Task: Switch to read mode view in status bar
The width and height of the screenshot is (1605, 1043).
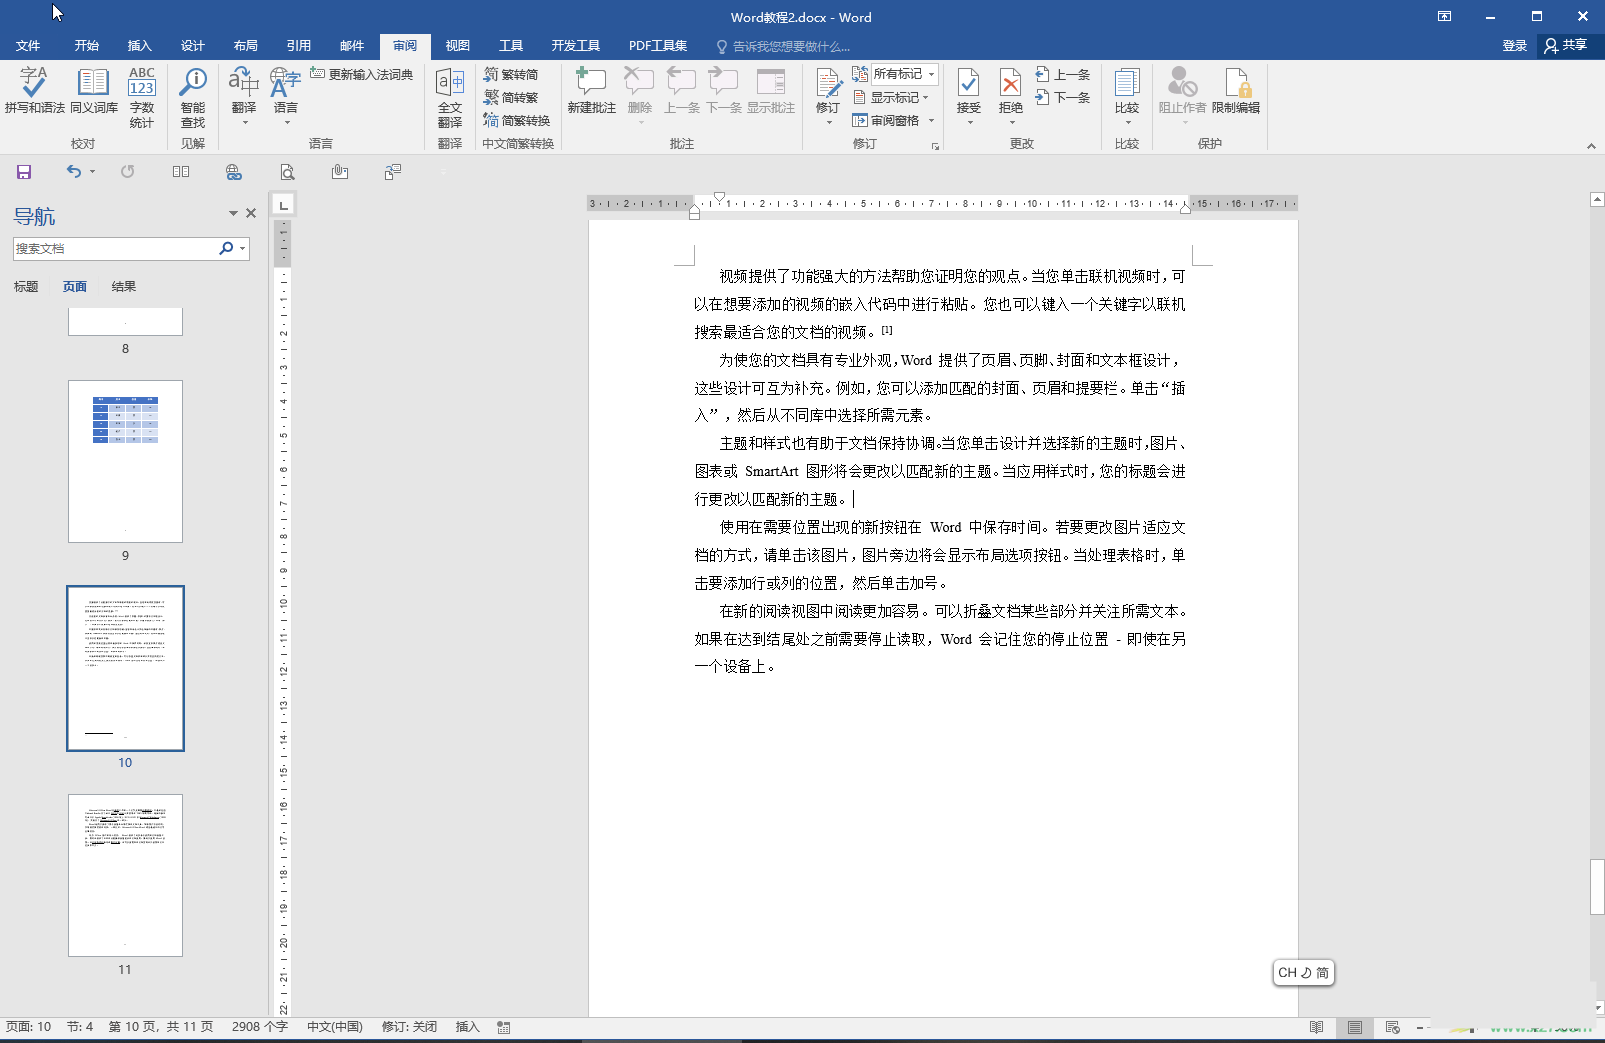Action: [x=1317, y=1028]
